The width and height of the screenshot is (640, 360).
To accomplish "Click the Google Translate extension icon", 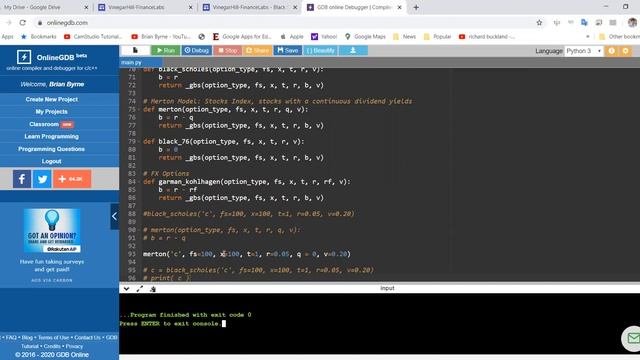I will [584, 23].
